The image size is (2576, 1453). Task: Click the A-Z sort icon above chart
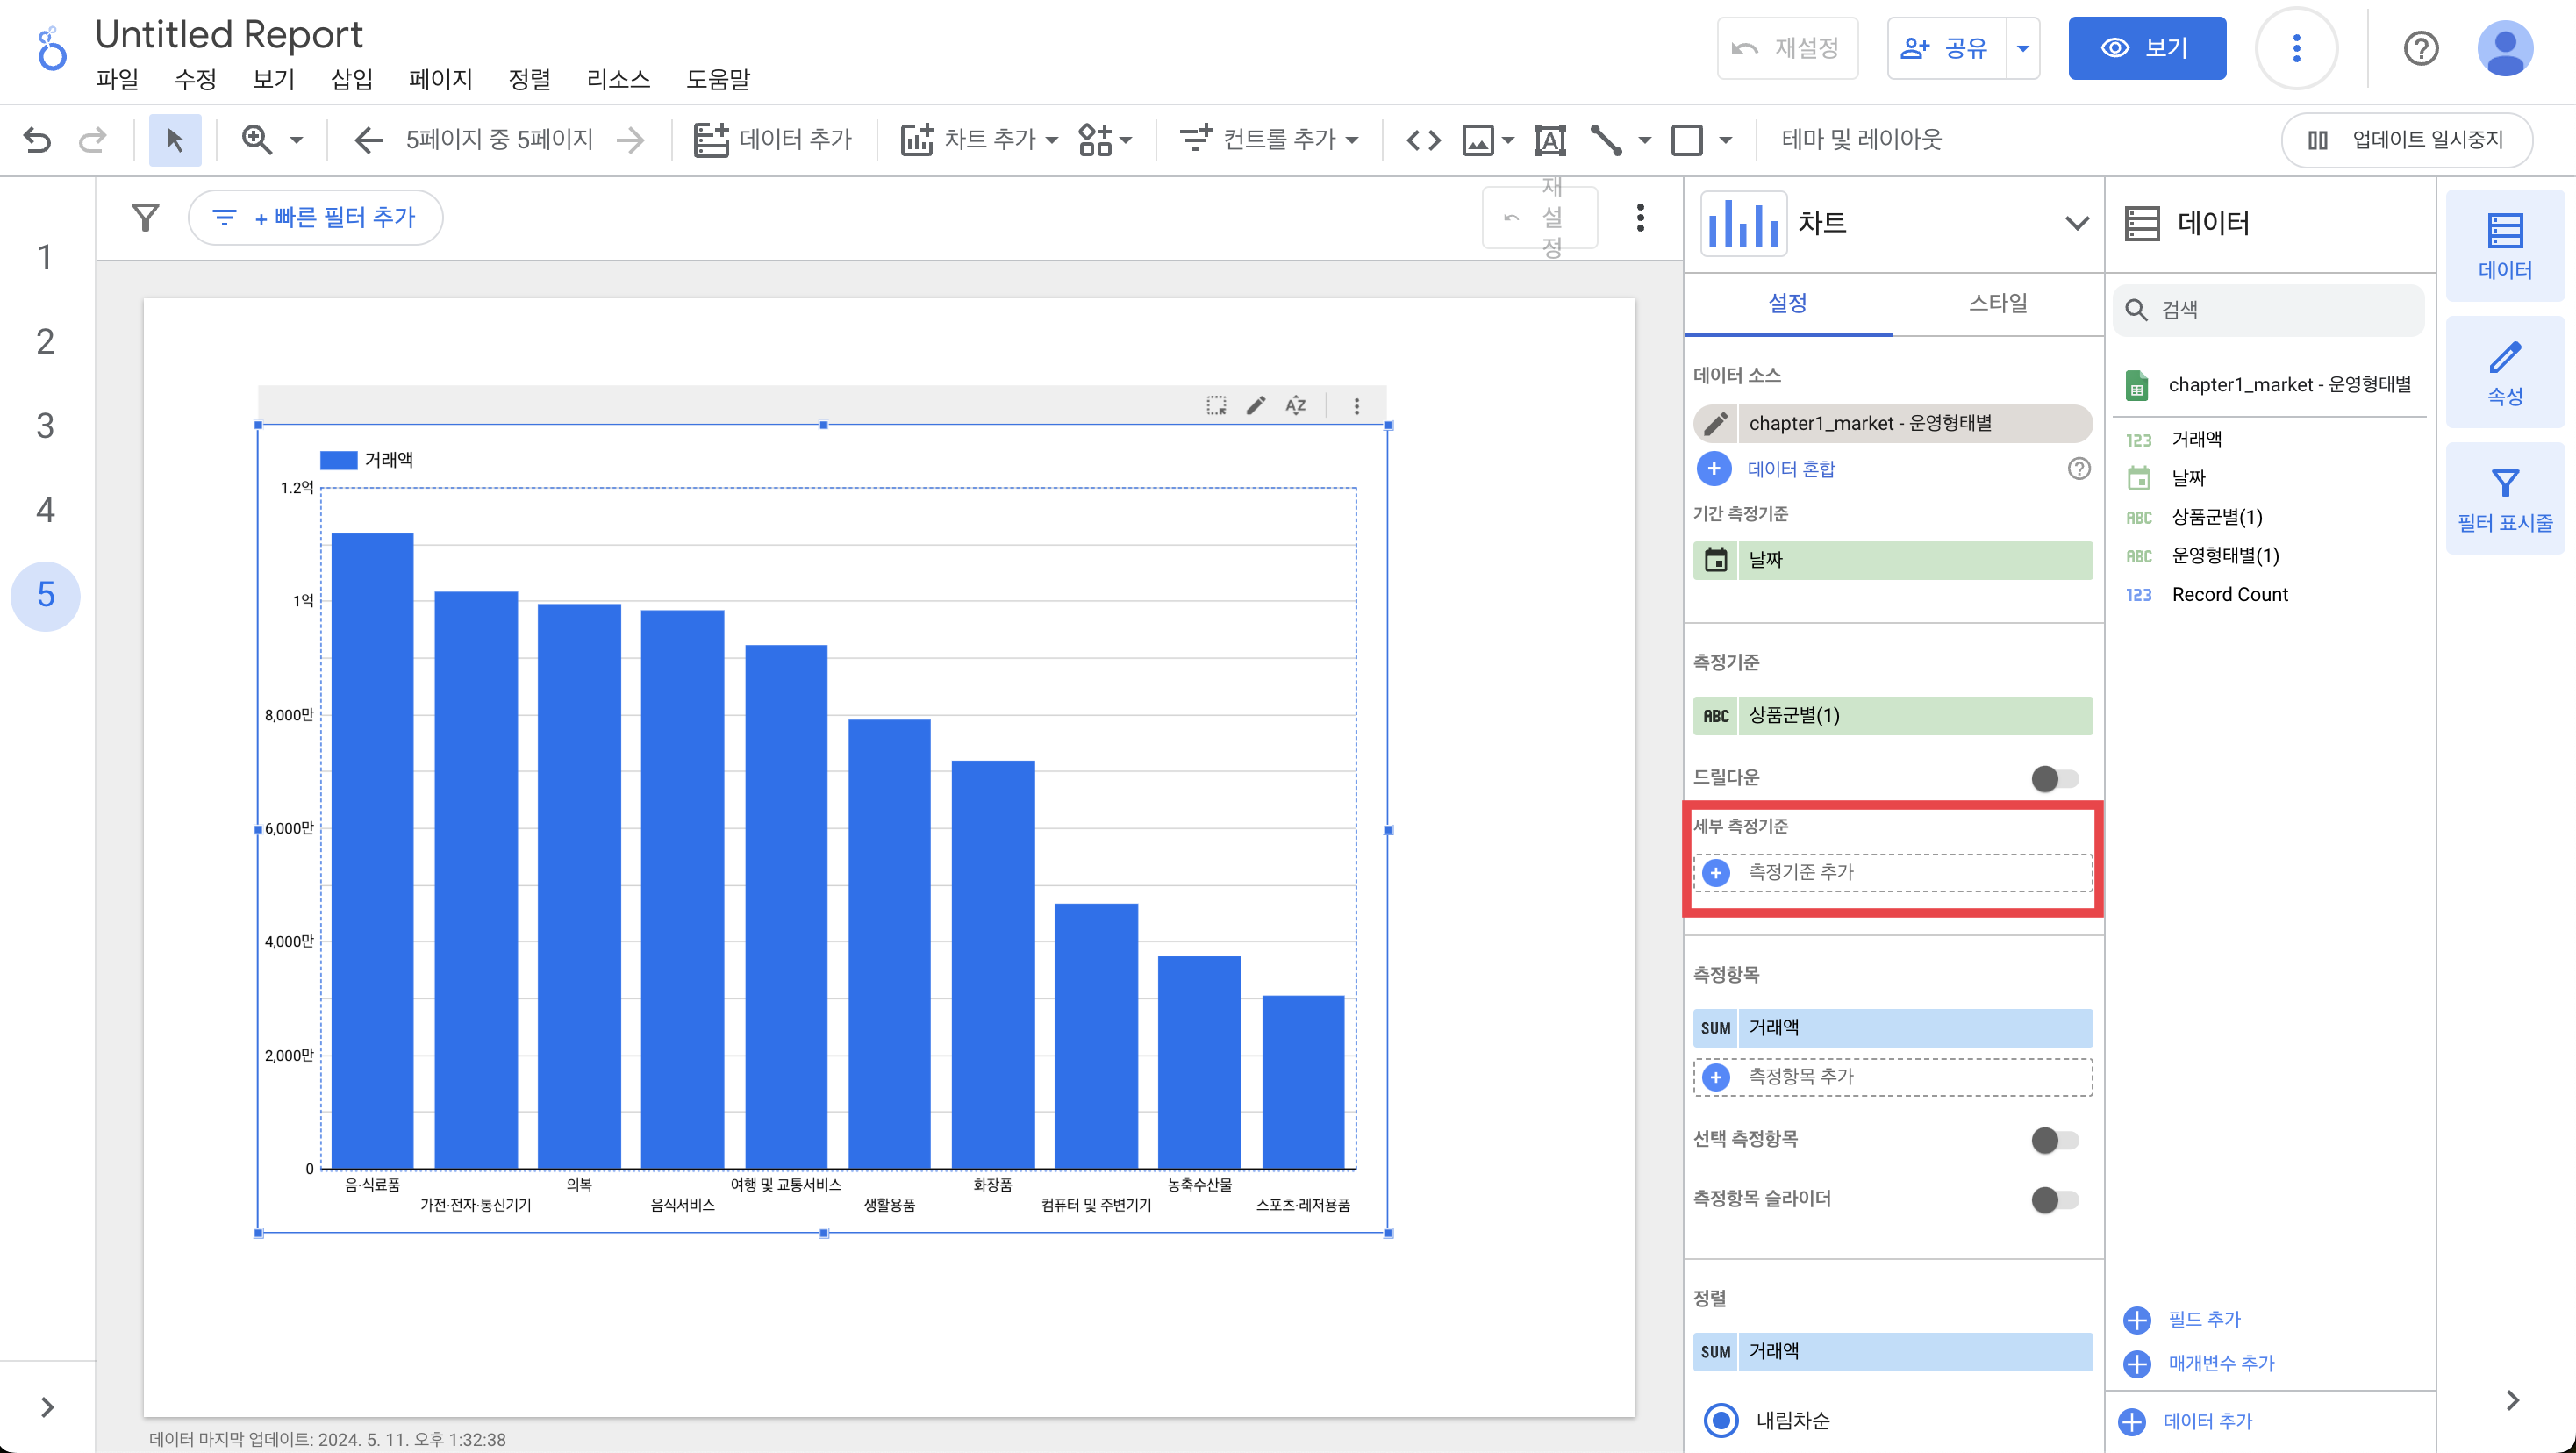1296,405
